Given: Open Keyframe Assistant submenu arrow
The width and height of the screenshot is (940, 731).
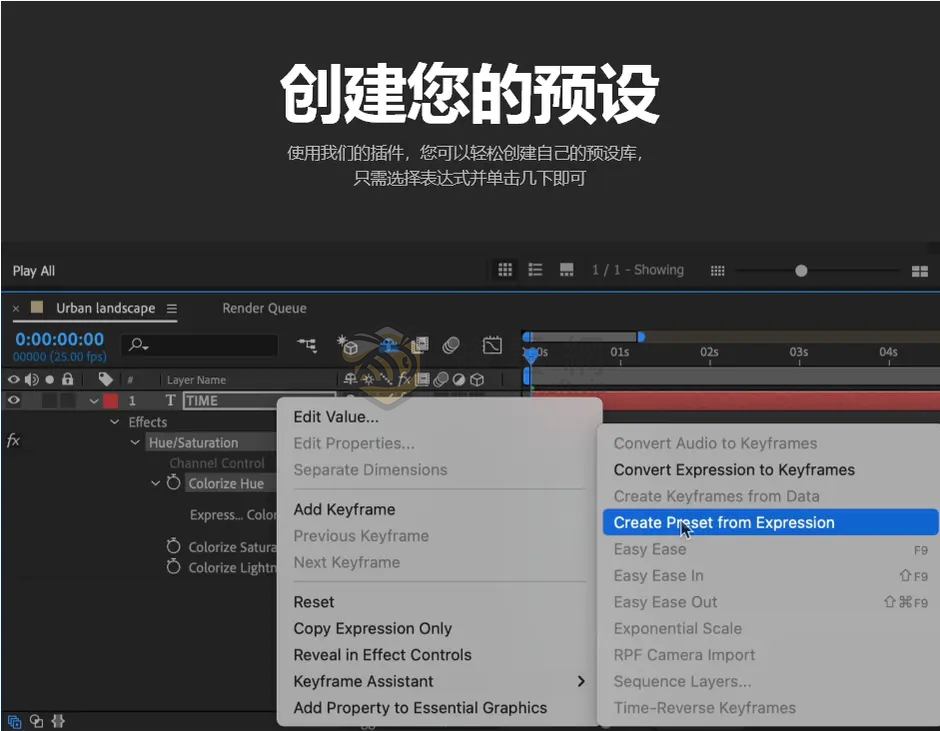Looking at the screenshot, I should tap(580, 681).
